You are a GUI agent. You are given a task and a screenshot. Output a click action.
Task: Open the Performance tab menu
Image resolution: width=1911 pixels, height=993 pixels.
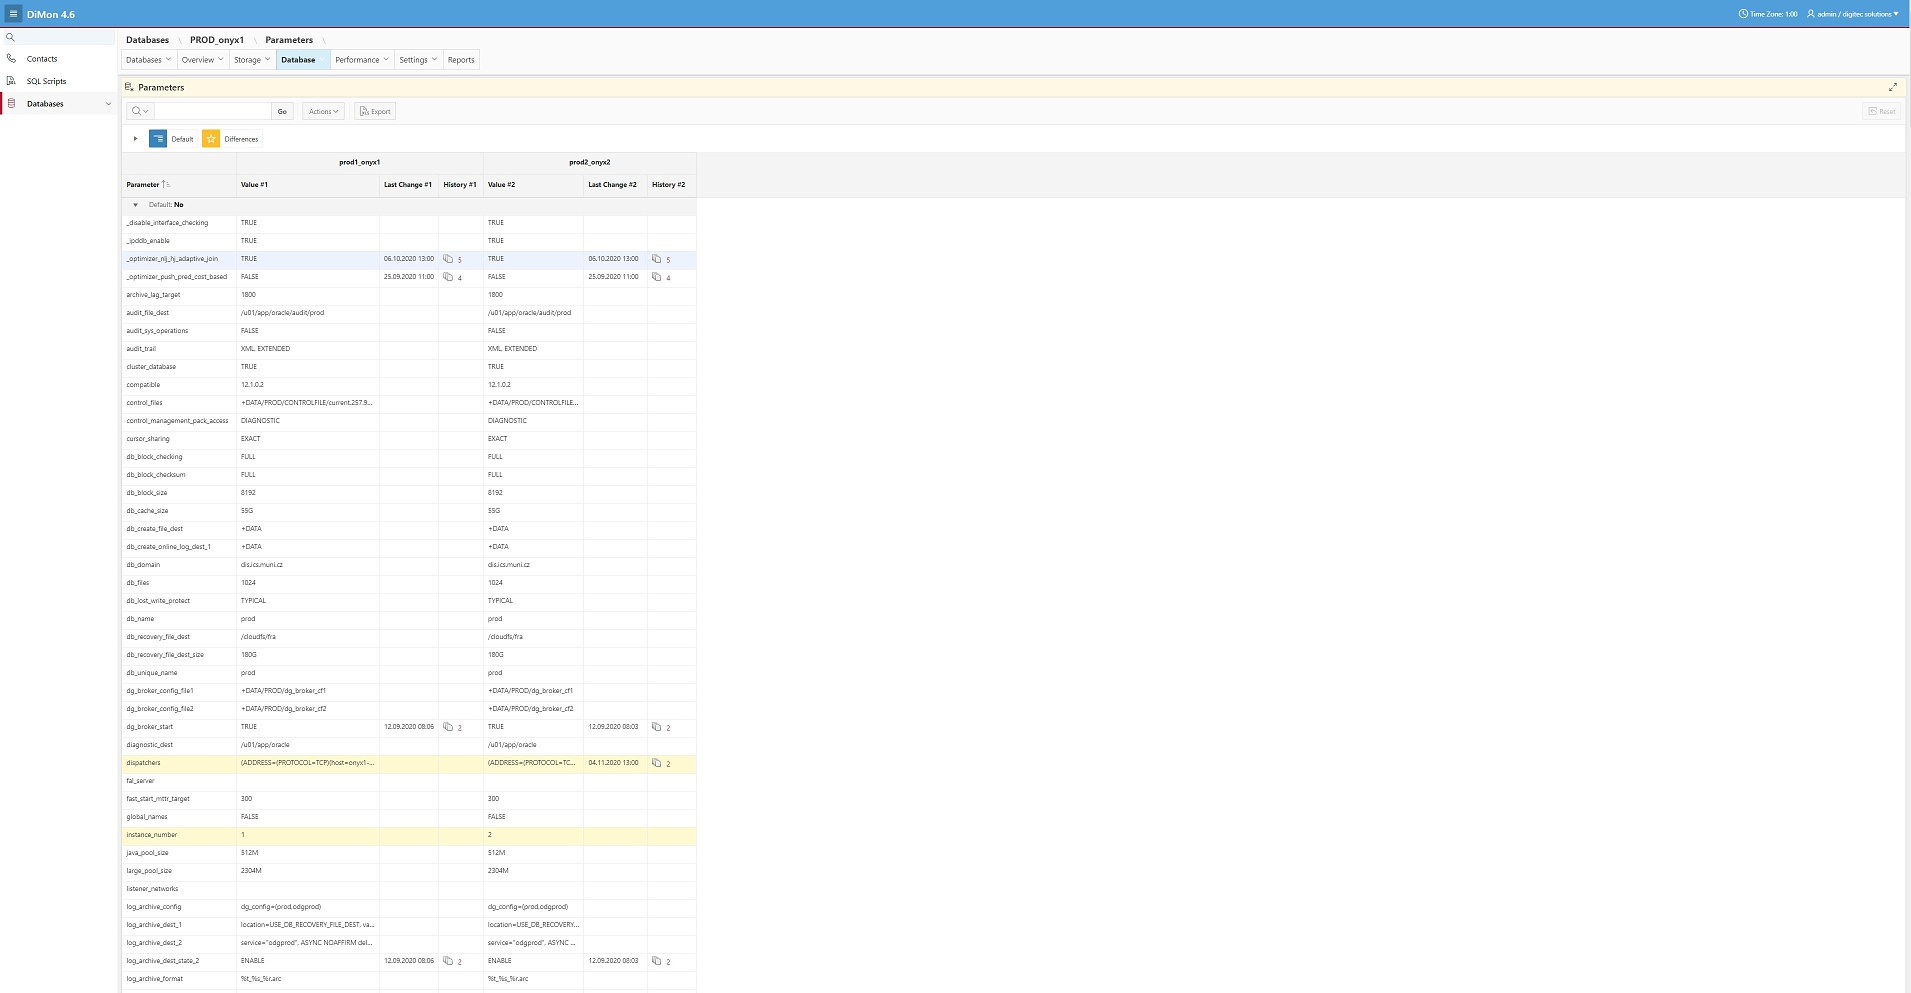361,60
